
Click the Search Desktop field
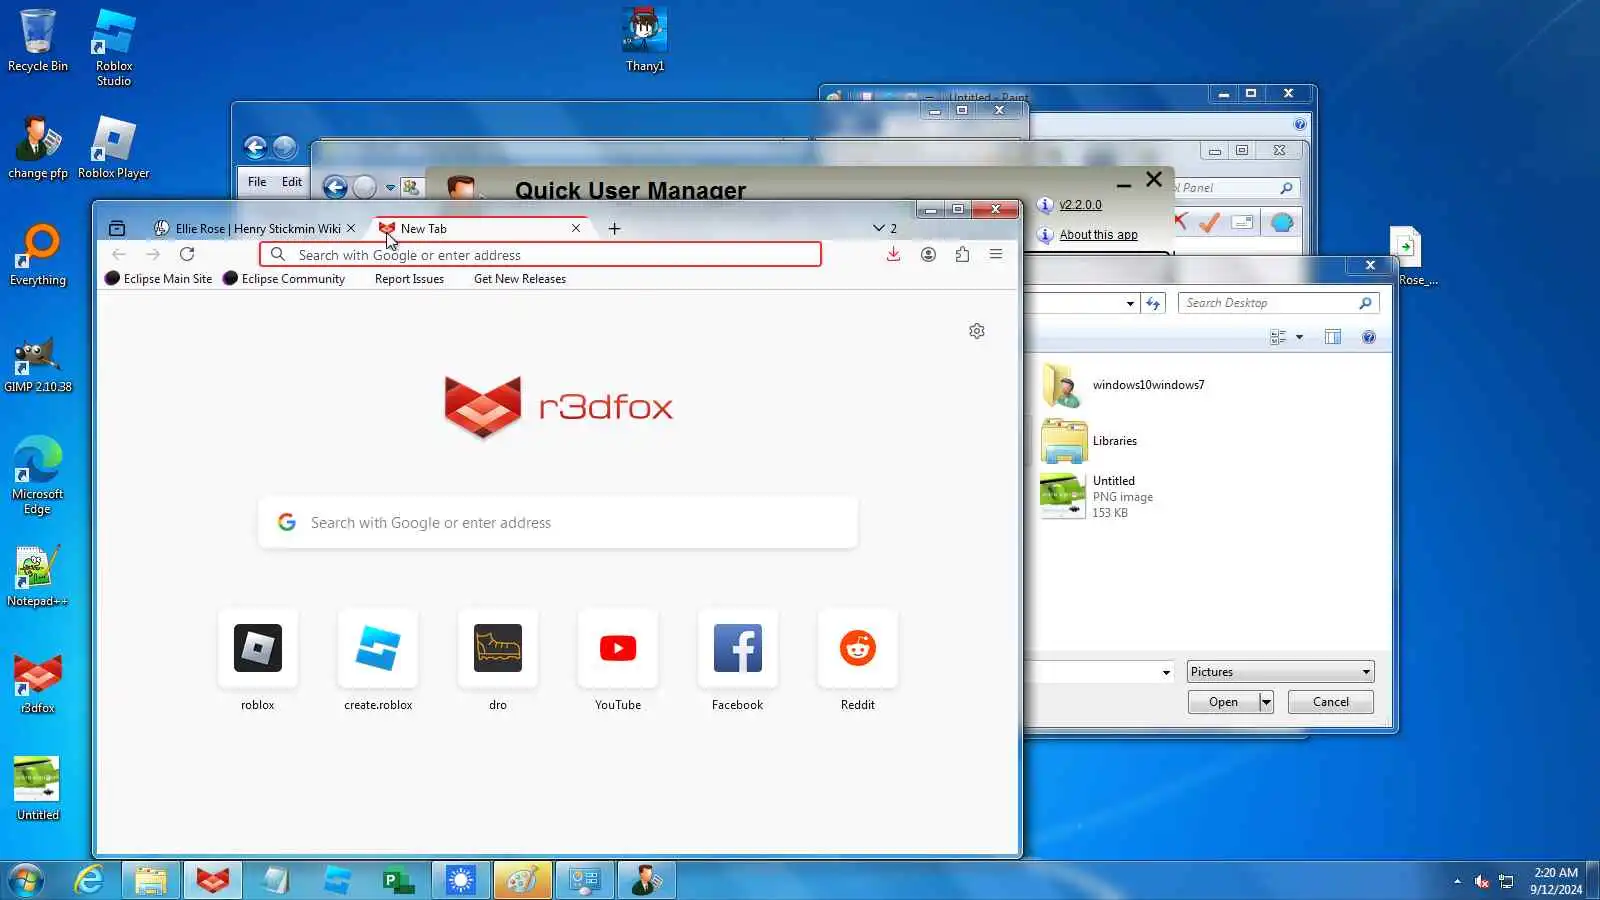pyautogui.click(x=1278, y=303)
